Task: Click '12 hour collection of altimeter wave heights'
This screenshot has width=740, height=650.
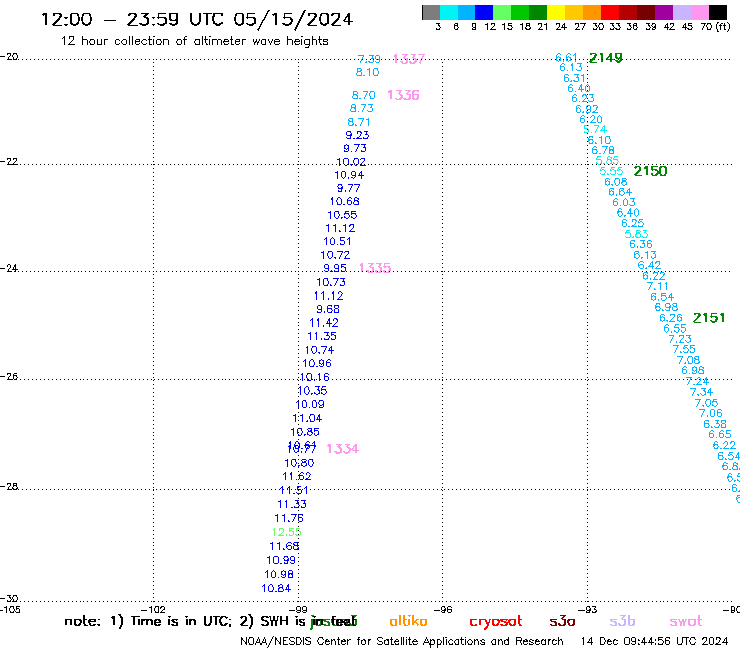Action: [x=194, y=41]
